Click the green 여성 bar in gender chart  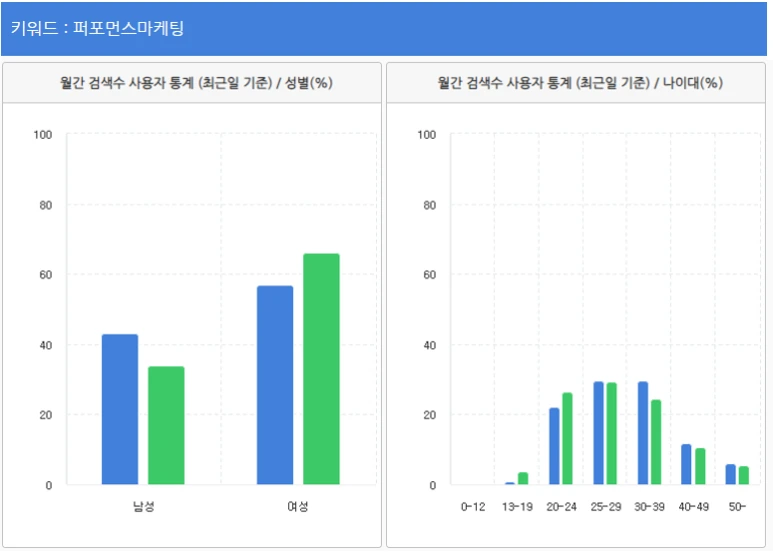click(321, 369)
